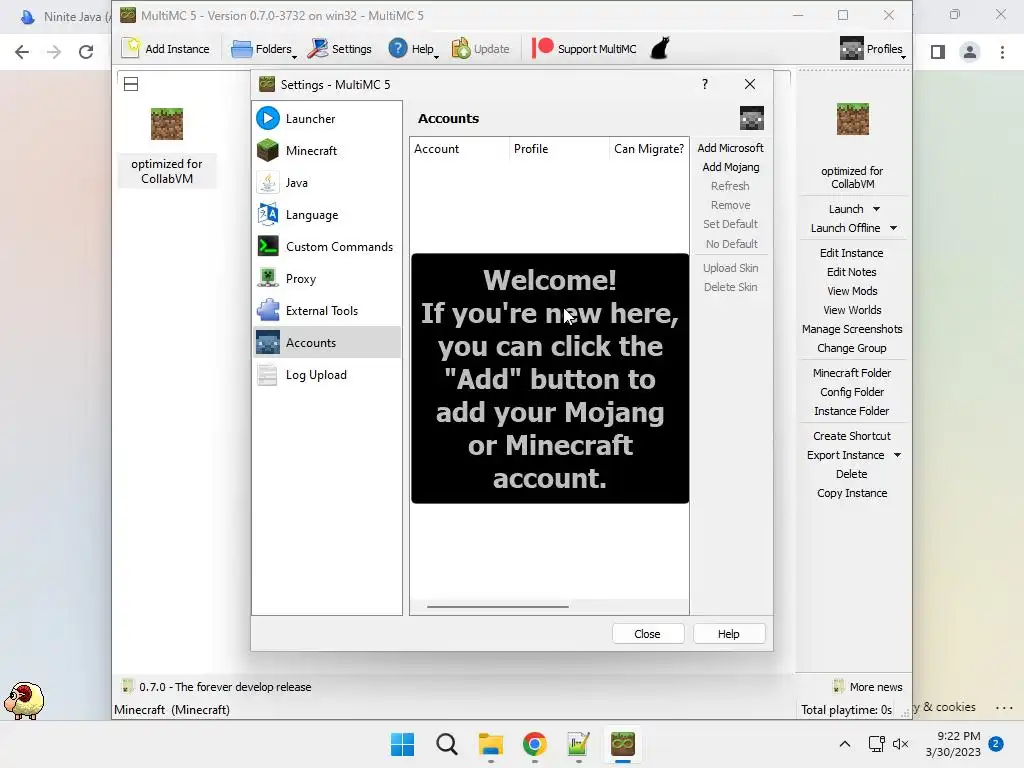Open the Language settings page
This screenshot has width=1024, height=768.
327,215
